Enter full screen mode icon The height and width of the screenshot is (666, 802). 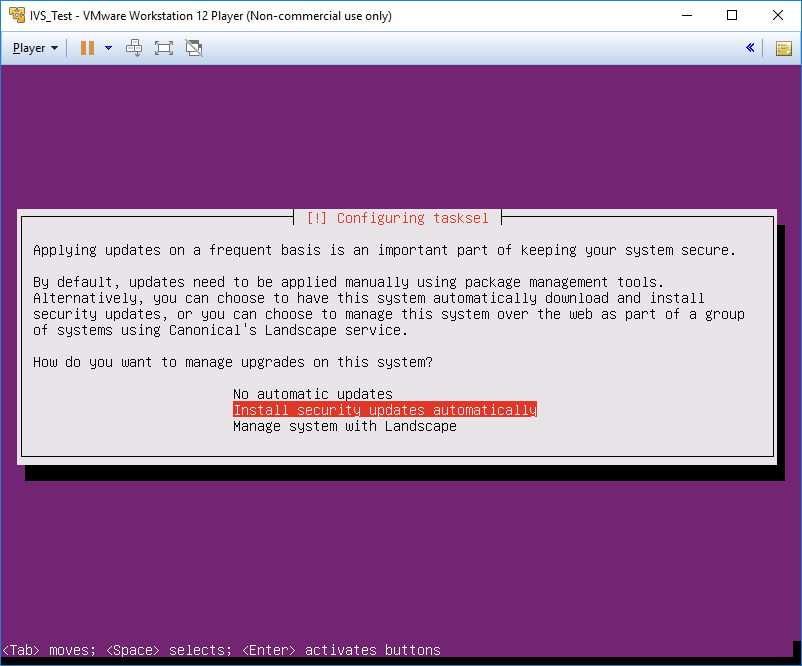pos(164,48)
